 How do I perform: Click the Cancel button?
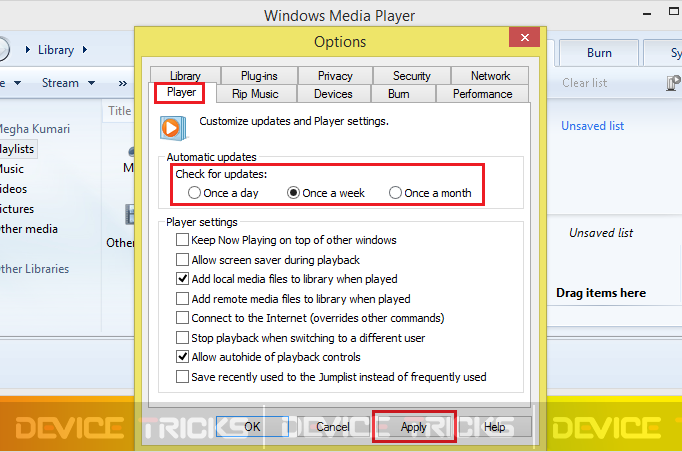tap(332, 427)
